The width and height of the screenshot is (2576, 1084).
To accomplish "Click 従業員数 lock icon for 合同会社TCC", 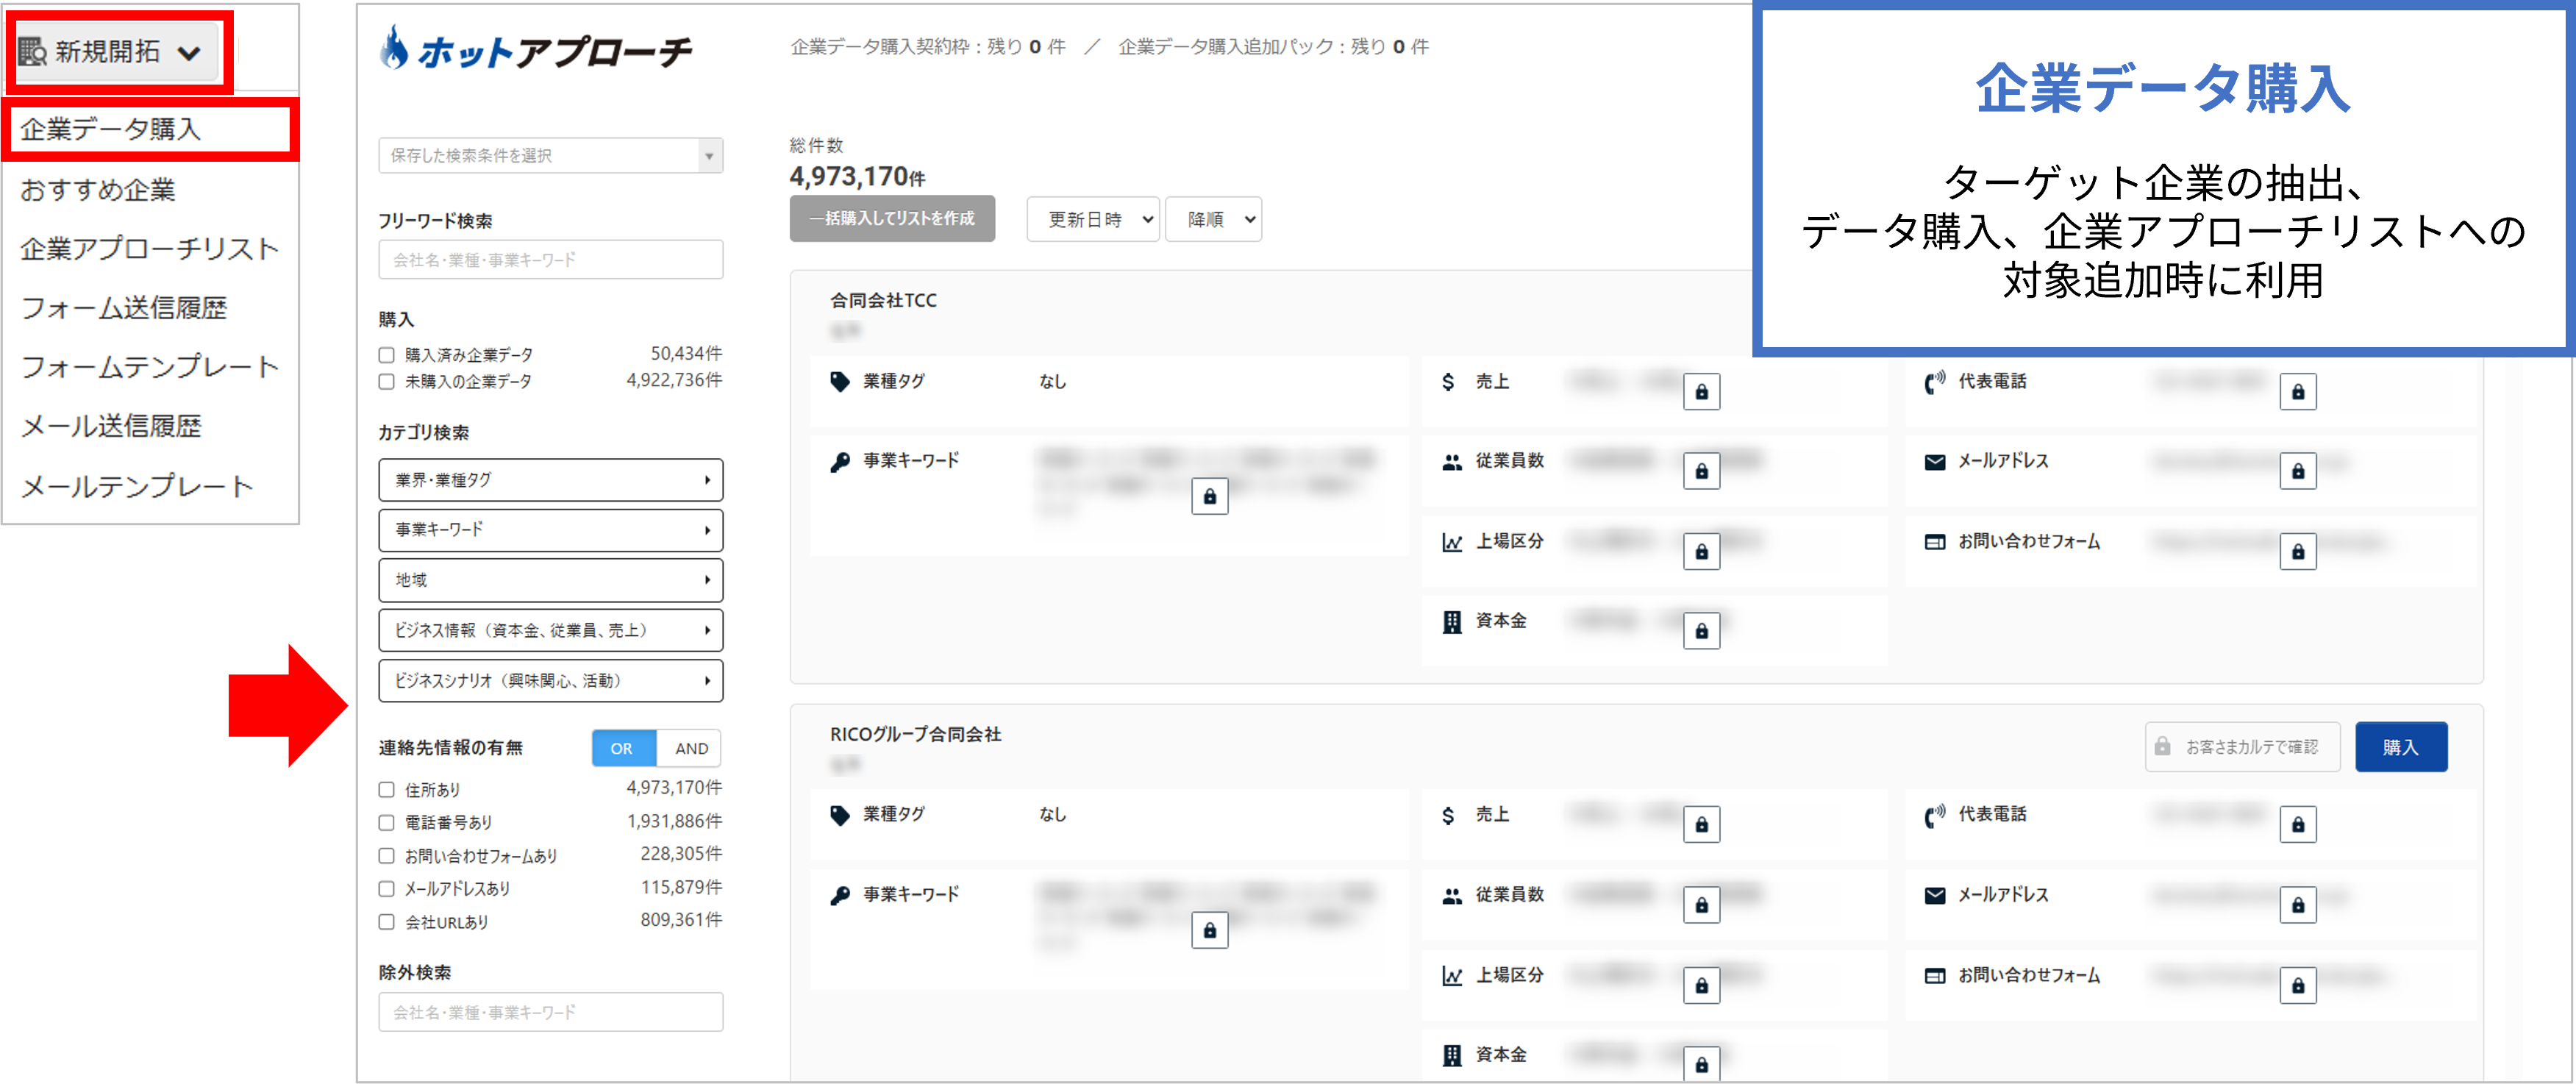I will tap(1701, 471).
